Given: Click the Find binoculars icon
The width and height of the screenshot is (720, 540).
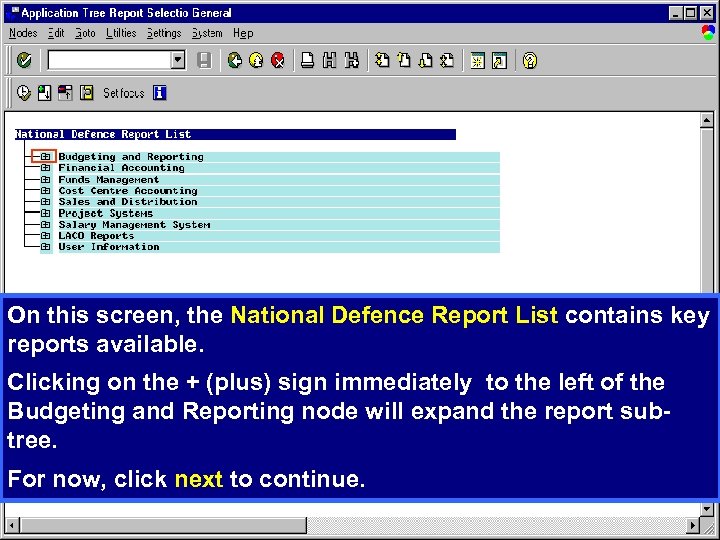Looking at the screenshot, I should coord(329,60).
